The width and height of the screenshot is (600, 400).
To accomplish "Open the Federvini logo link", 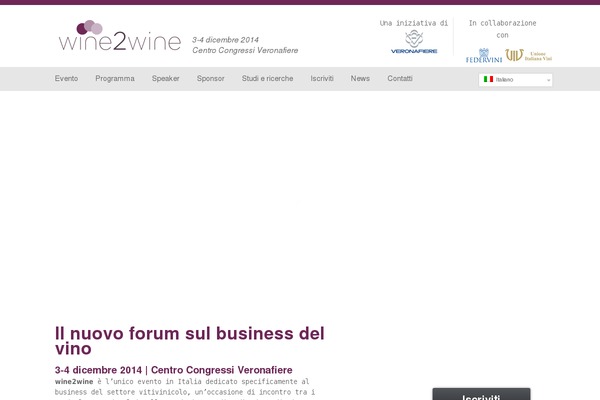I will (484, 56).
